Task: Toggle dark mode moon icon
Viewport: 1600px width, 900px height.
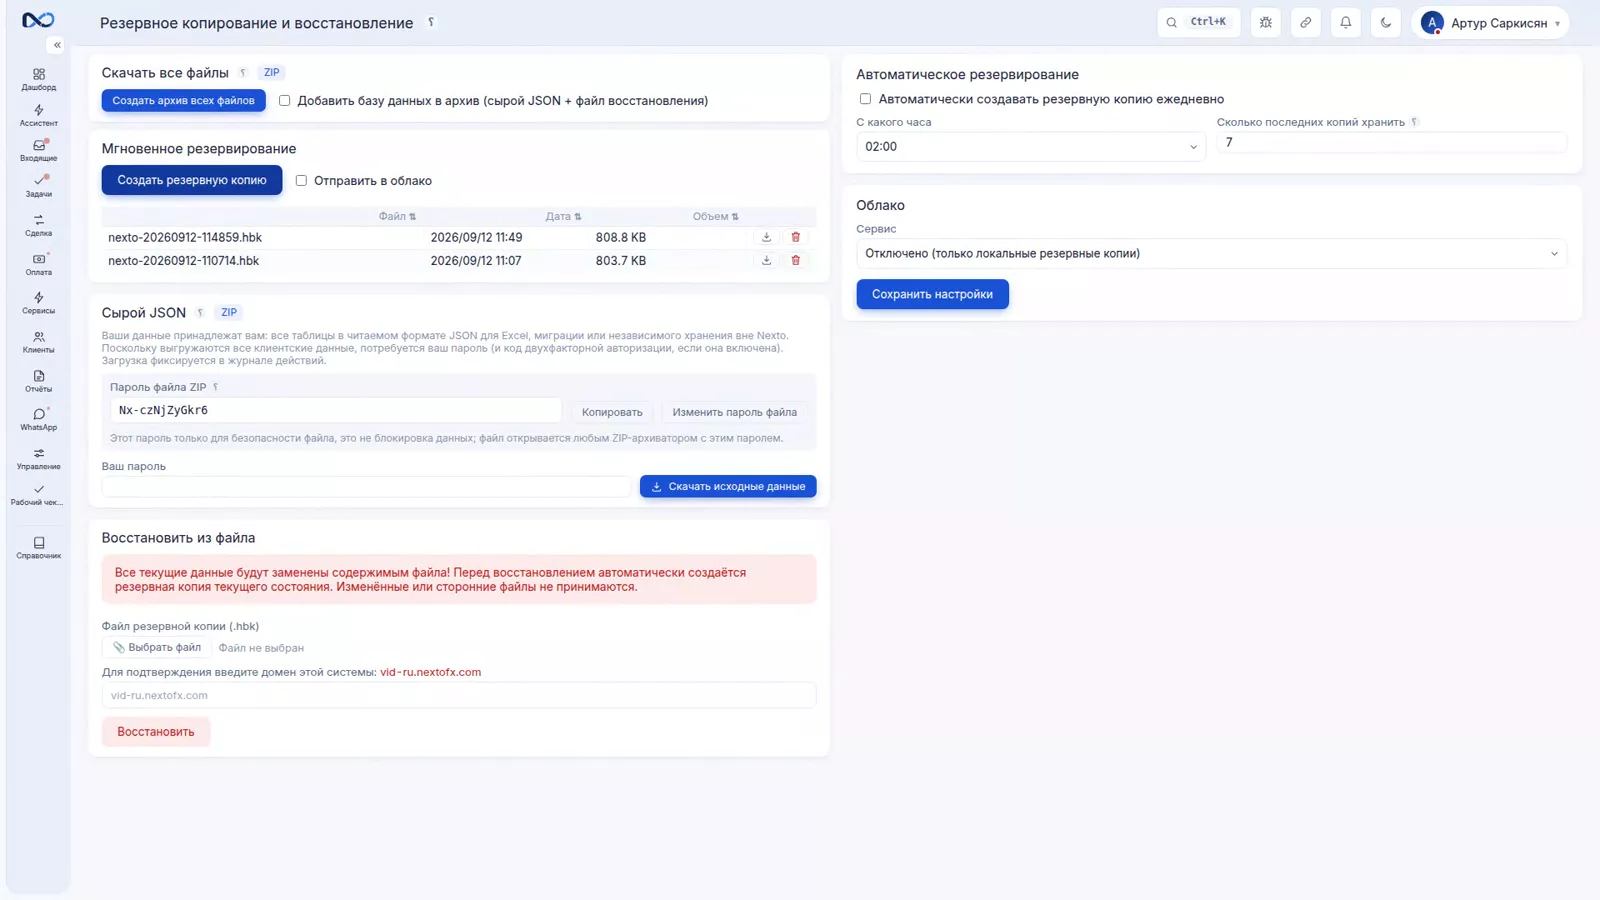Action: (x=1386, y=22)
